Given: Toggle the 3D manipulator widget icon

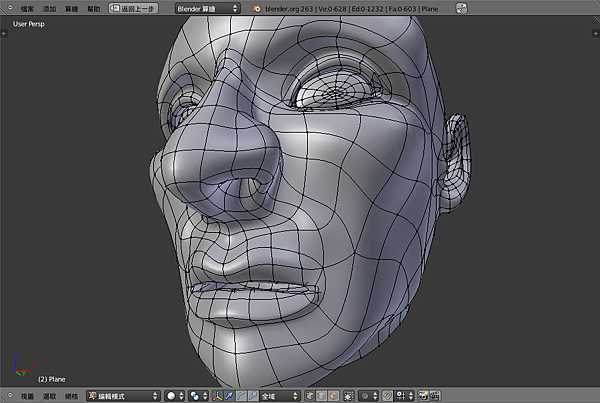Looking at the screenshot, I should [217, 396].
